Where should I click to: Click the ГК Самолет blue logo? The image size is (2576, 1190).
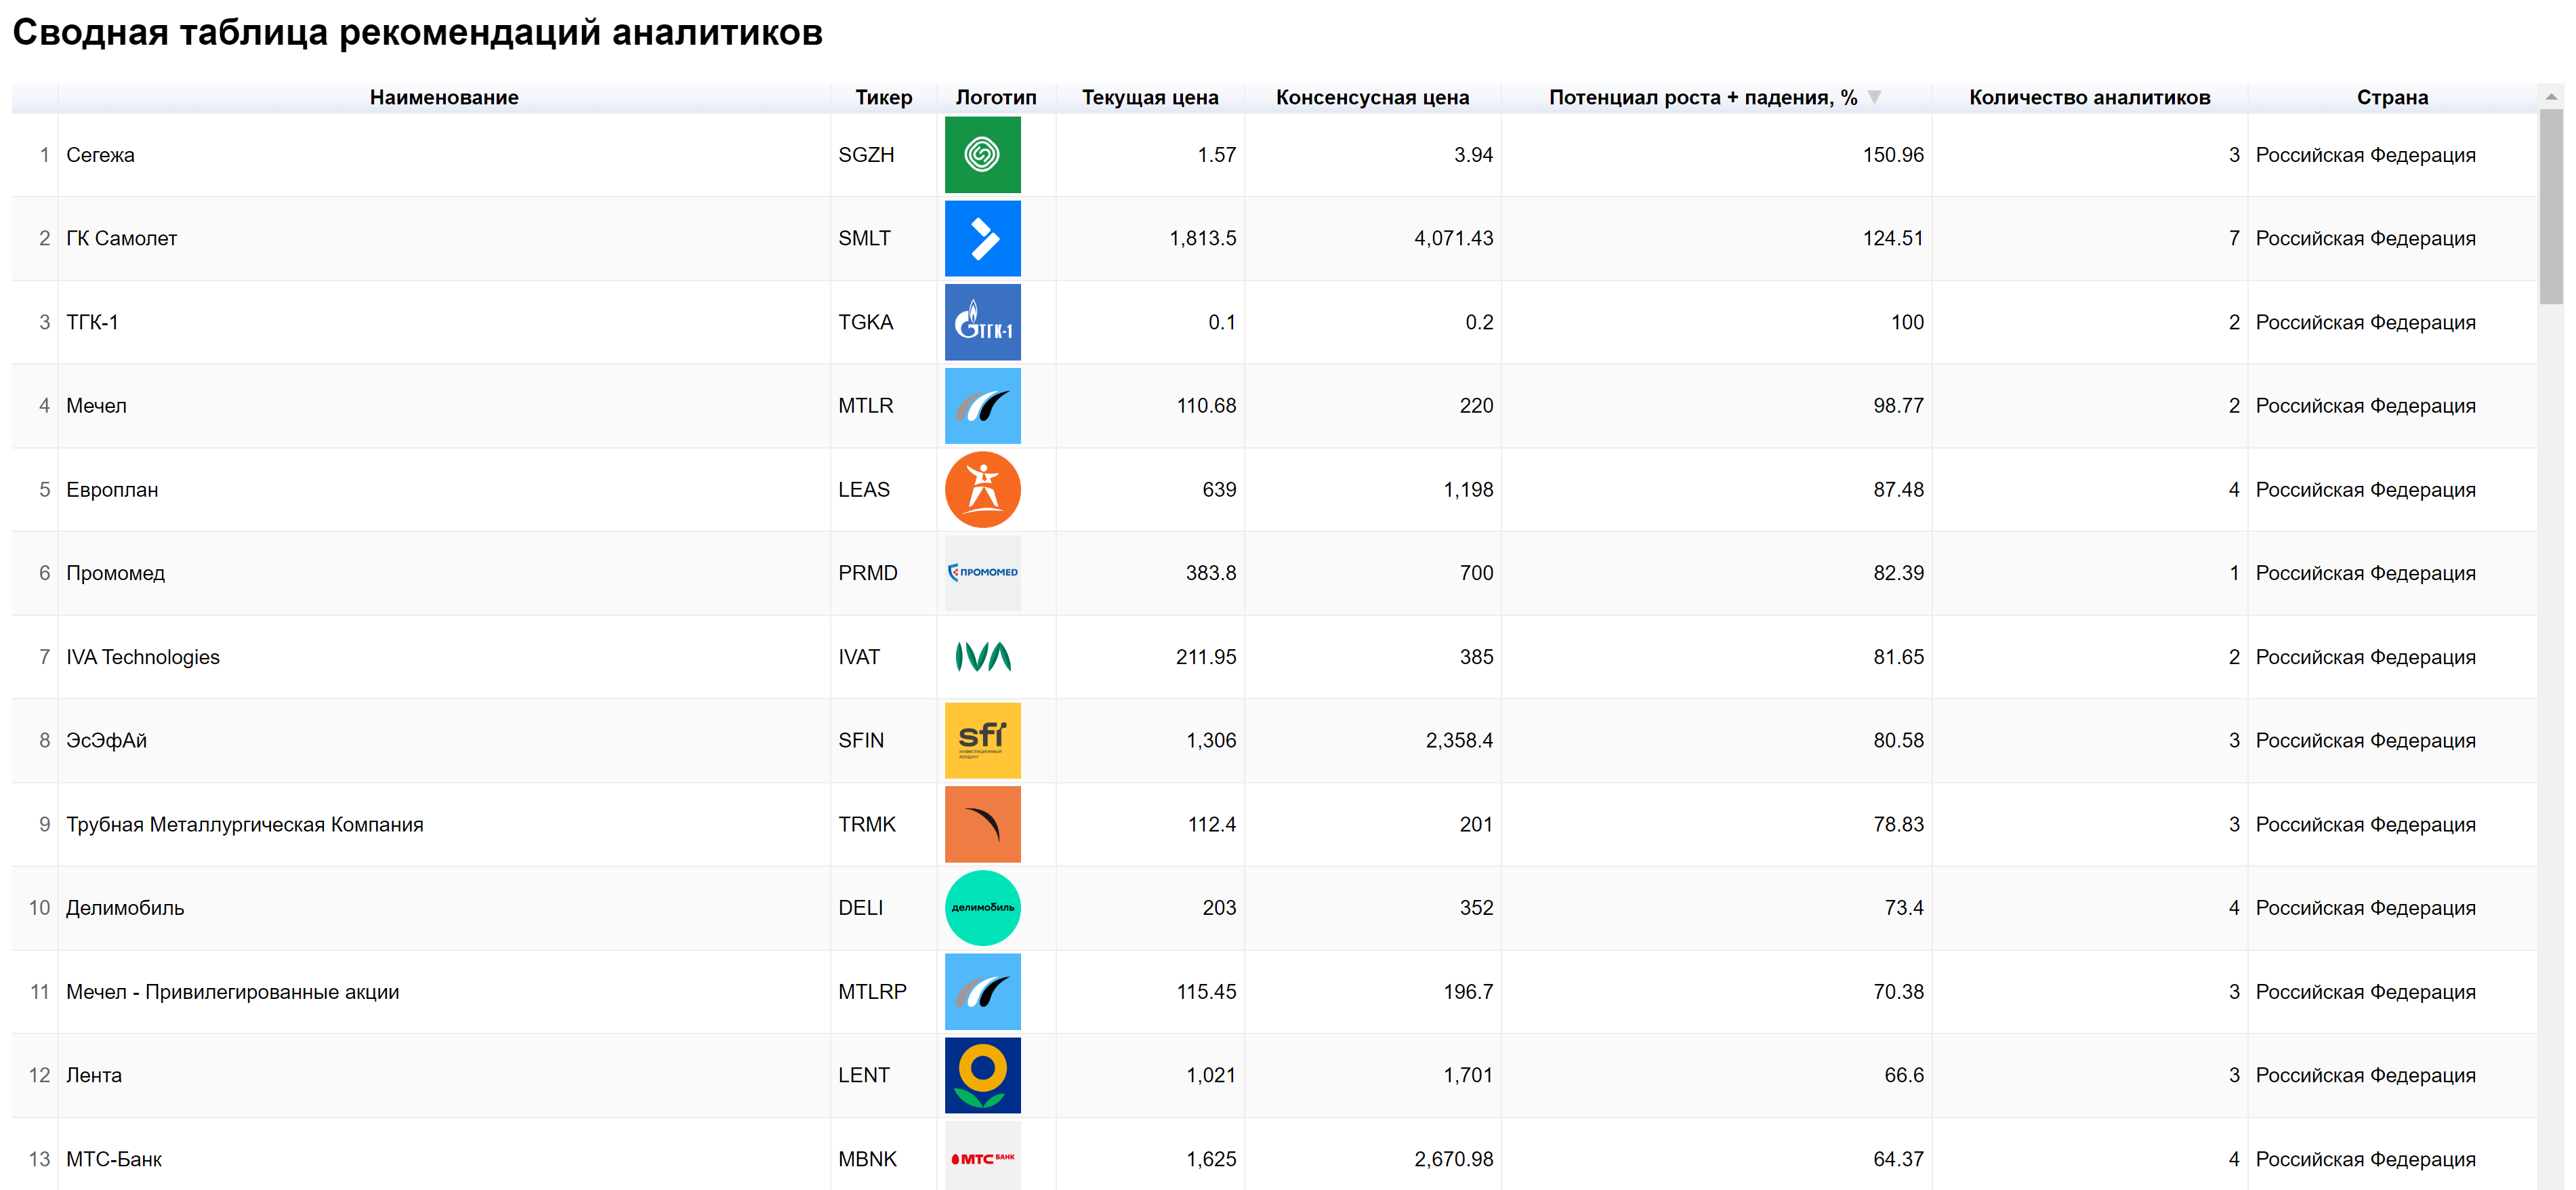coord(982,238)
